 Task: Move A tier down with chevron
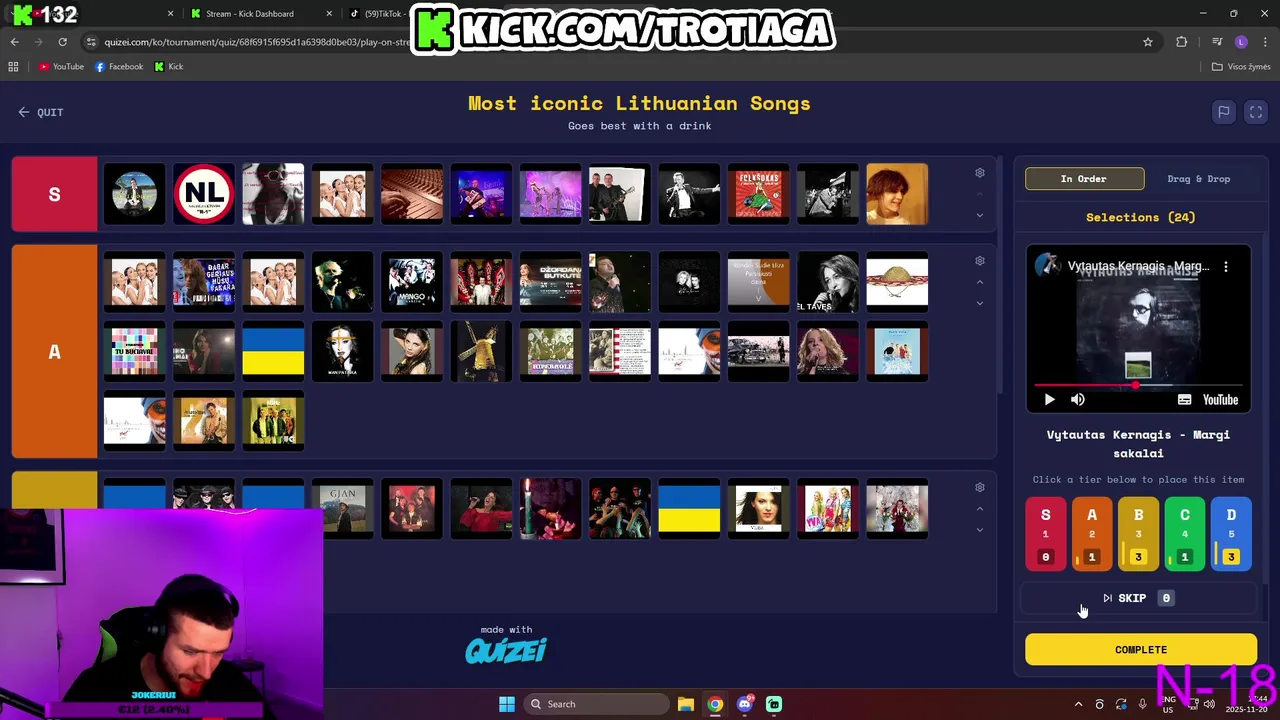(x=980, y=303)
